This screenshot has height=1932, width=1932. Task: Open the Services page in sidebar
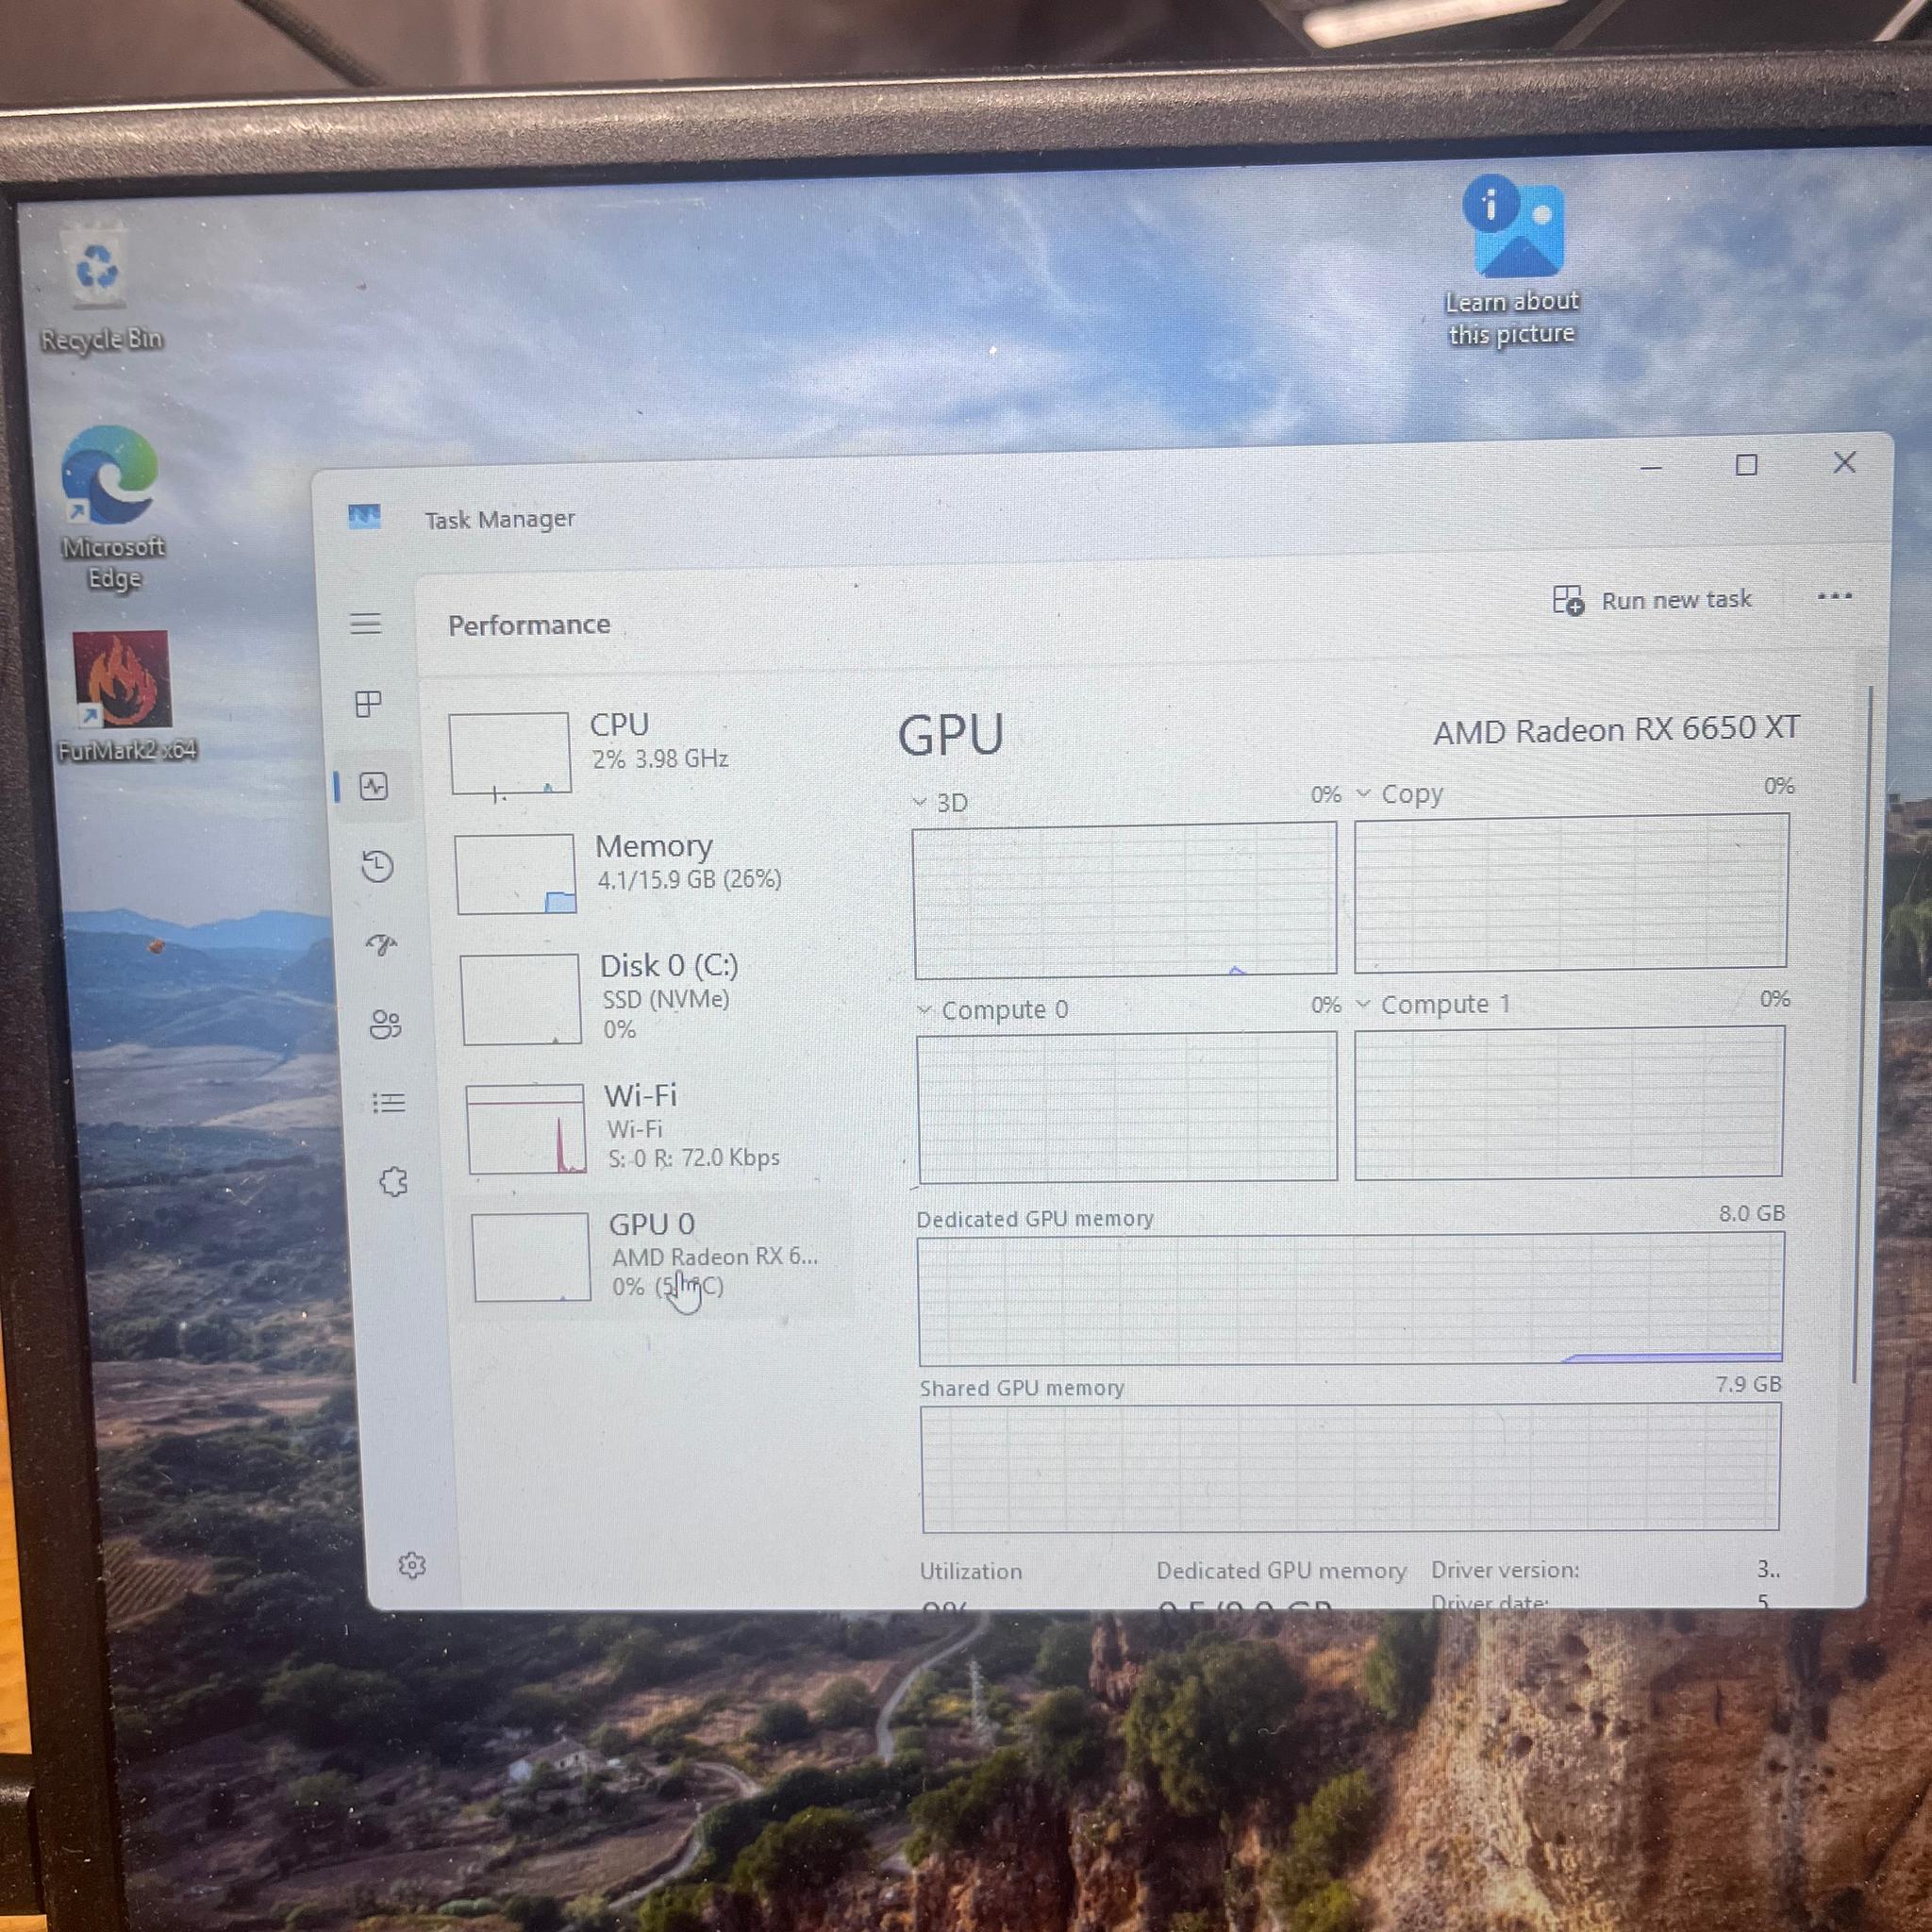click(393, 1182)
